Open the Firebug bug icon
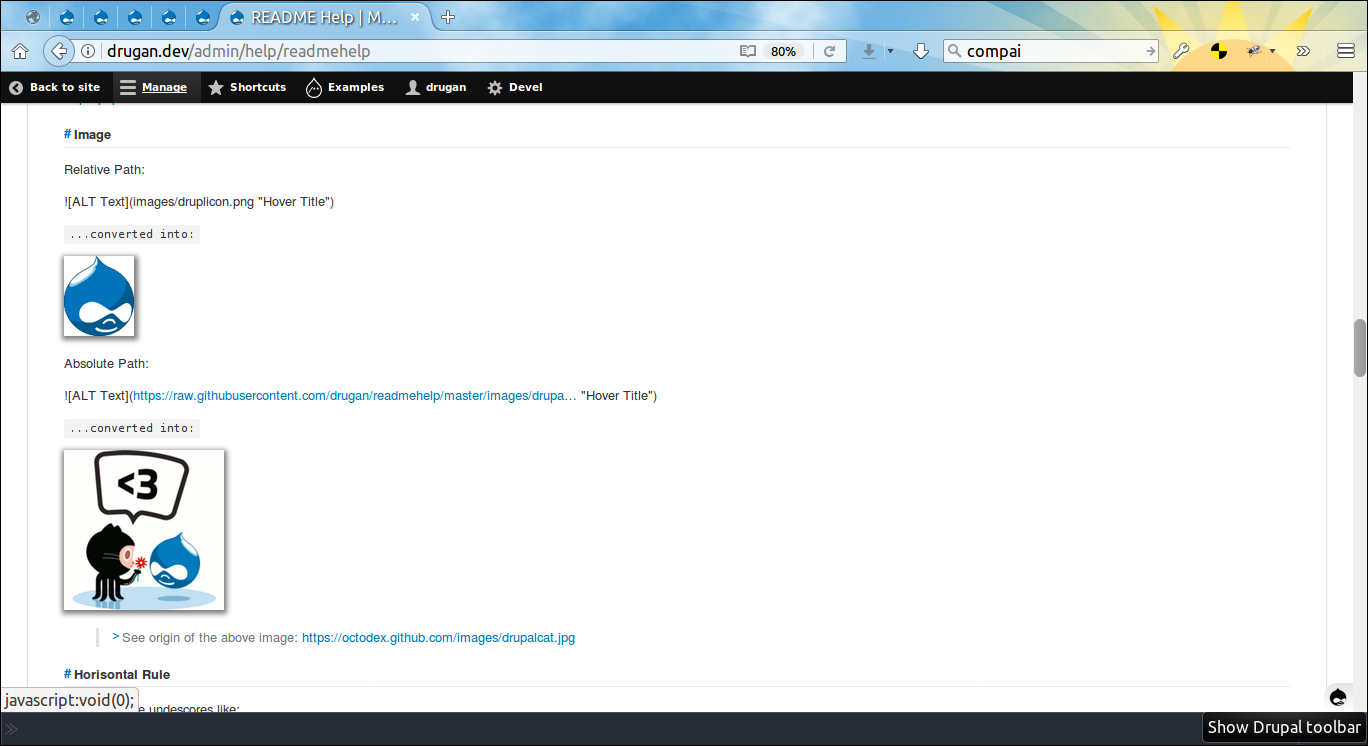The image size is (1368, 746). pyautogui.click(x=1254, y=51)
